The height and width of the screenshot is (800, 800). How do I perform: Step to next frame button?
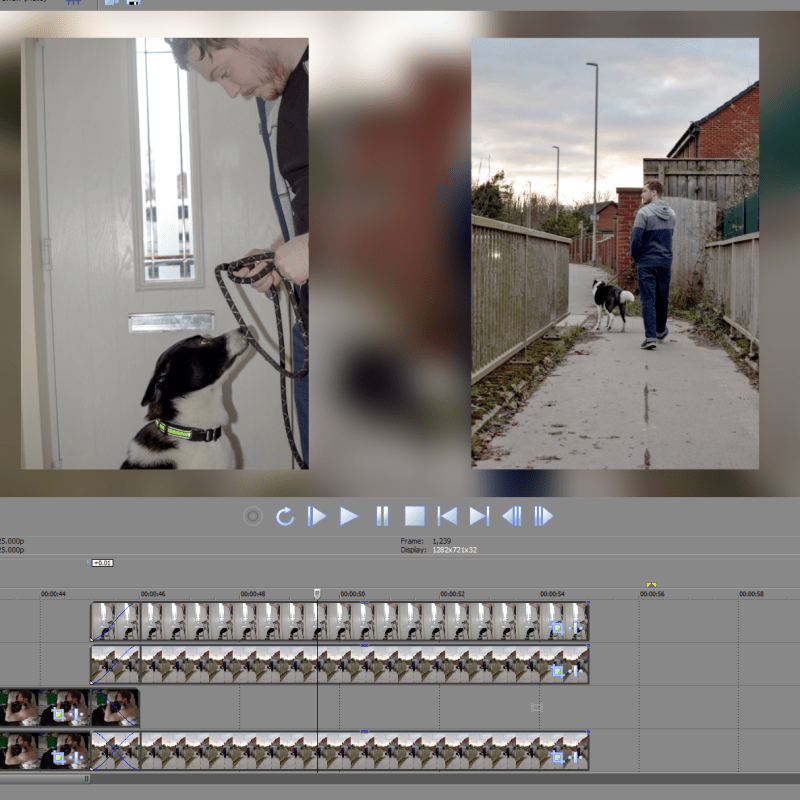(x=543, y=516)
